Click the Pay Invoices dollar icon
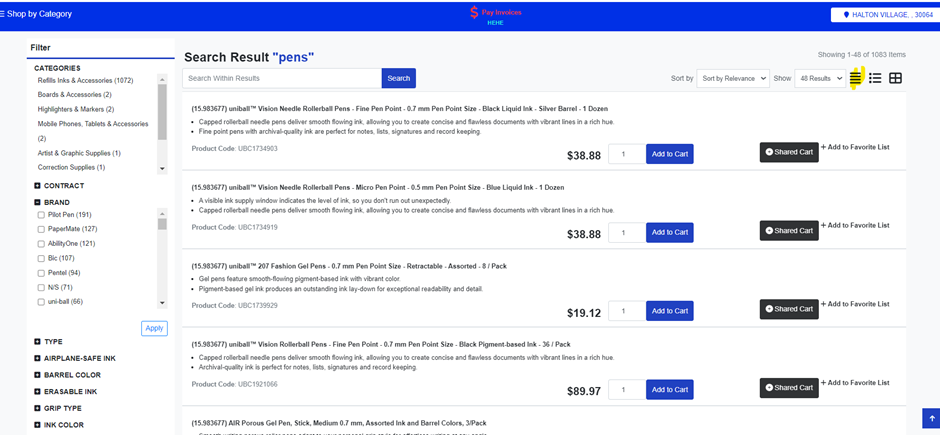The height and width of the screenshot is (435, 940). click(474, 13)
